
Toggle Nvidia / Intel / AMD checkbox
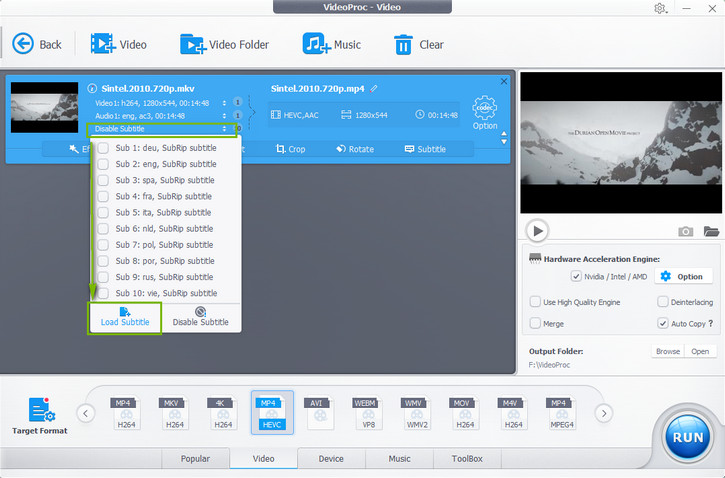click(x=576, y=276)
